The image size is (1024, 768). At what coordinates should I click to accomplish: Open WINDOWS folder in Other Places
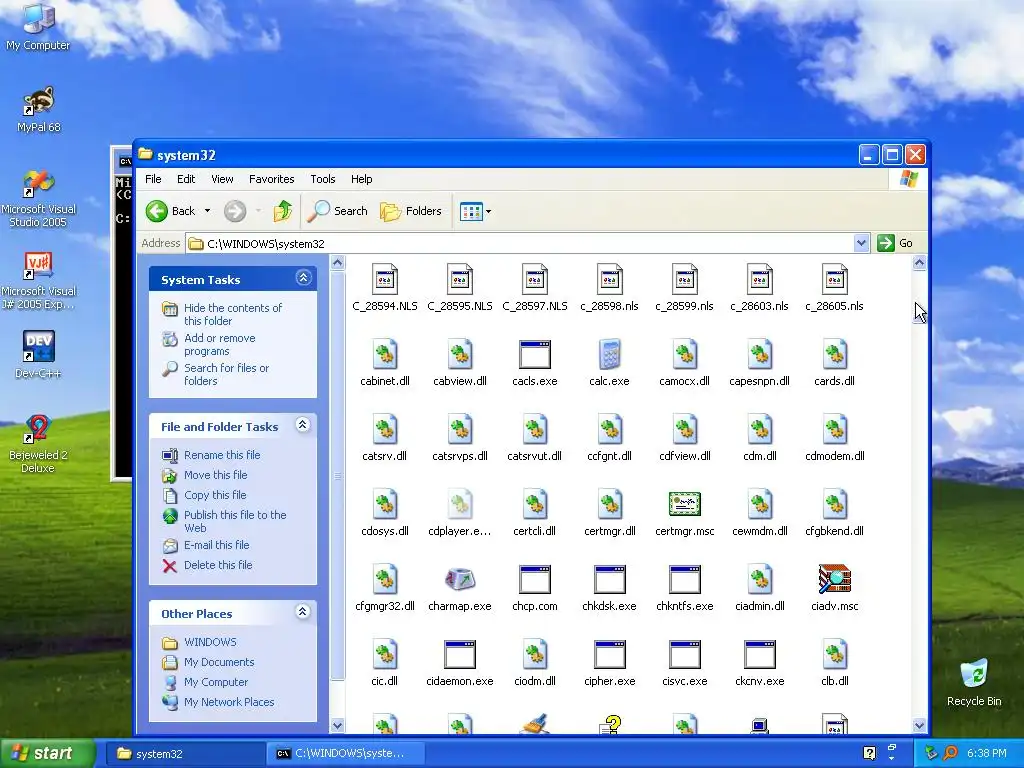(210, 642)
